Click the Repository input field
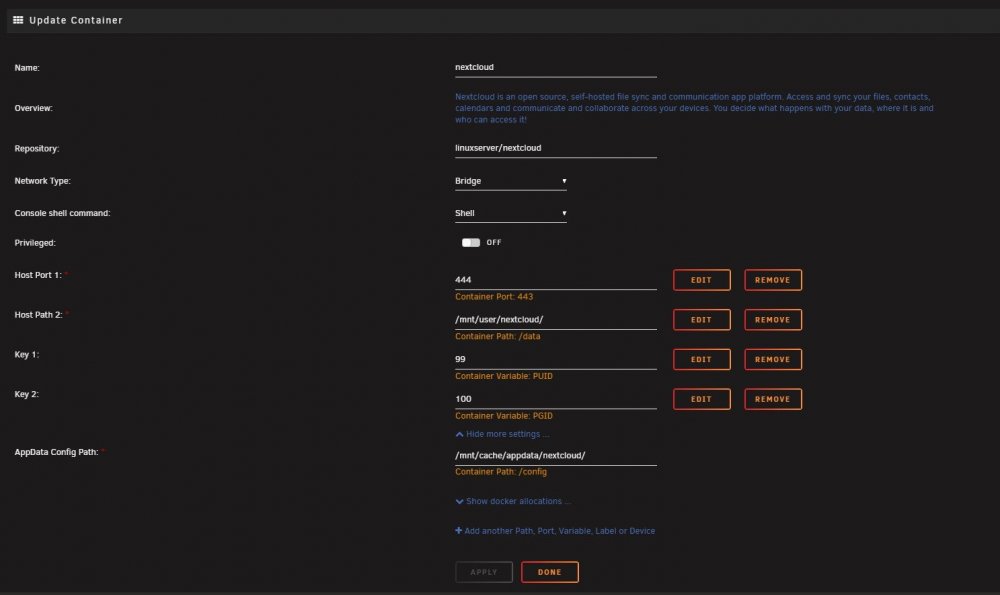The height and width of the screenshot is (595, 1000). (555, 148)
